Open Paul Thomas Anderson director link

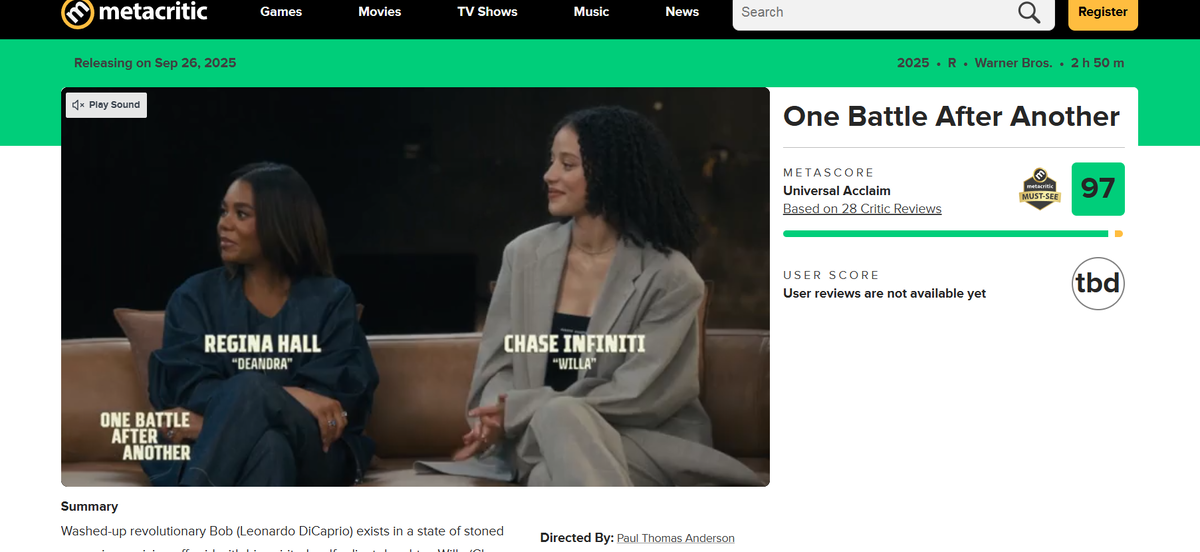pos(676,538)
